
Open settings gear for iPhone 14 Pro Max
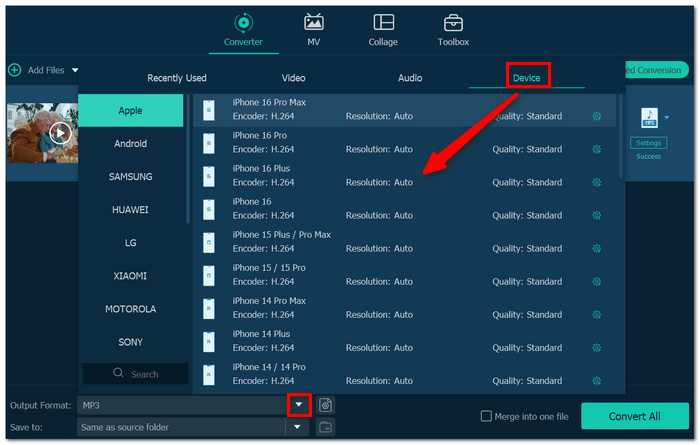596,314
